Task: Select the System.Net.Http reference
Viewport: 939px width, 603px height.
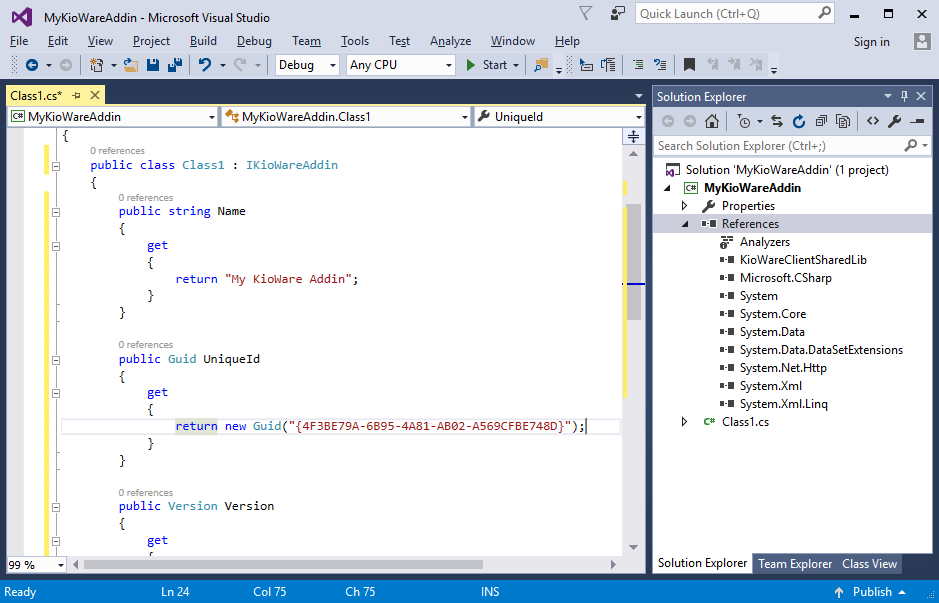Action: [x=783, y=368]
